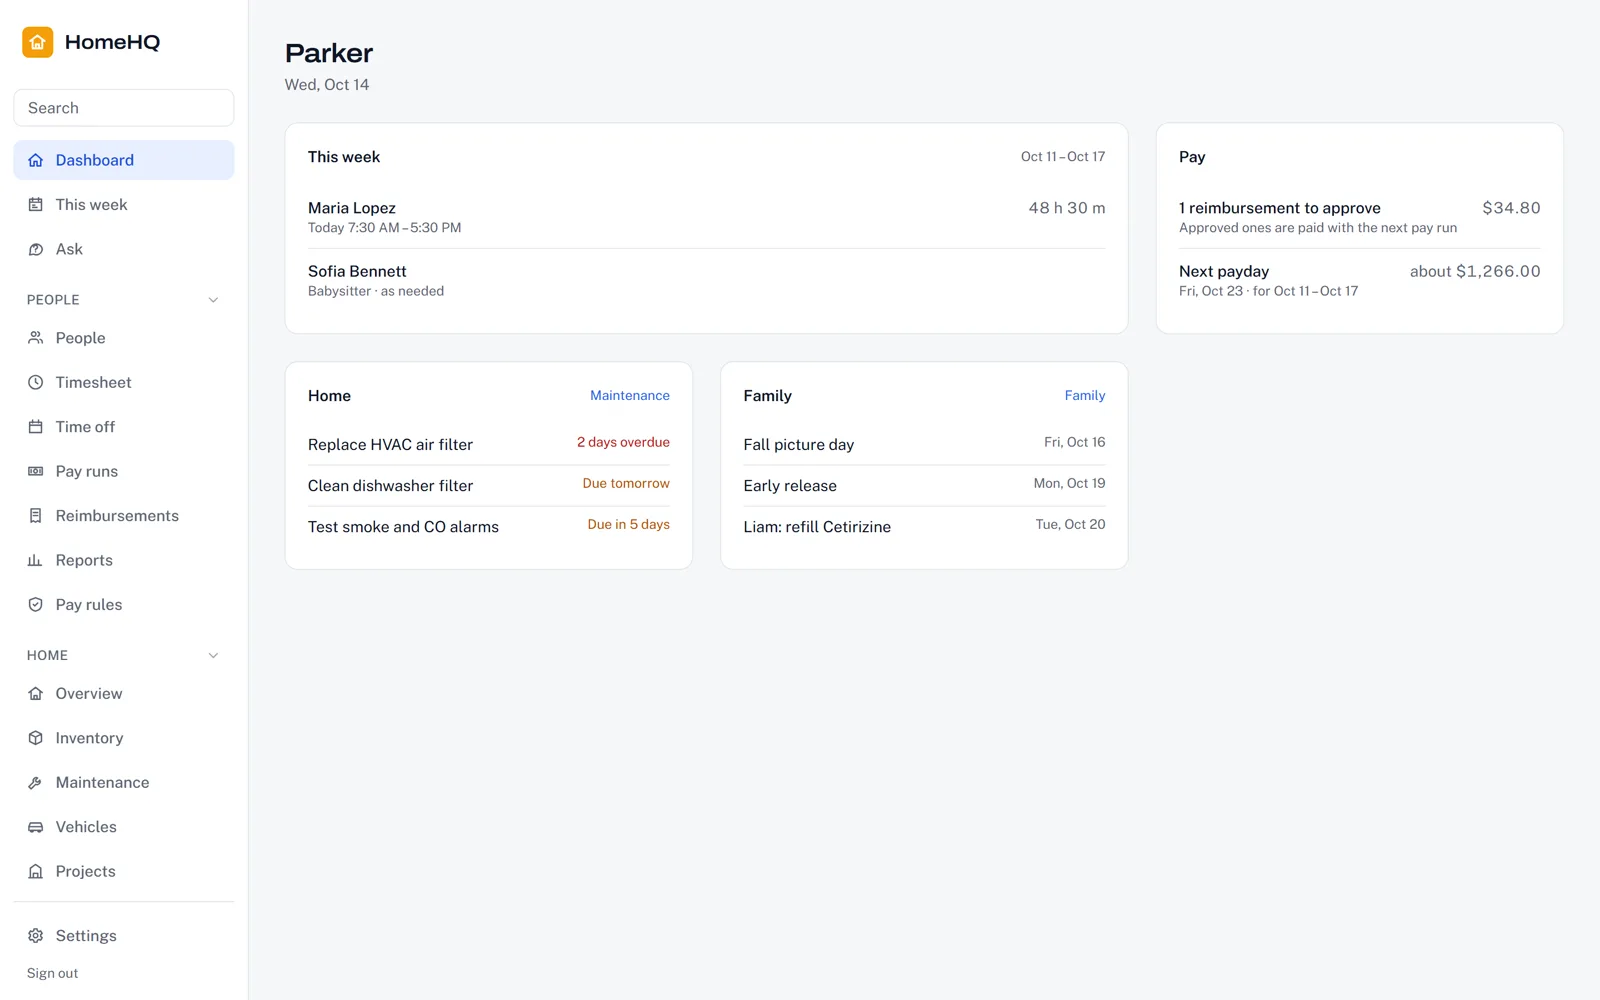Click the Reports bar chart icon
The image size is (1600, 1000).
36,560
